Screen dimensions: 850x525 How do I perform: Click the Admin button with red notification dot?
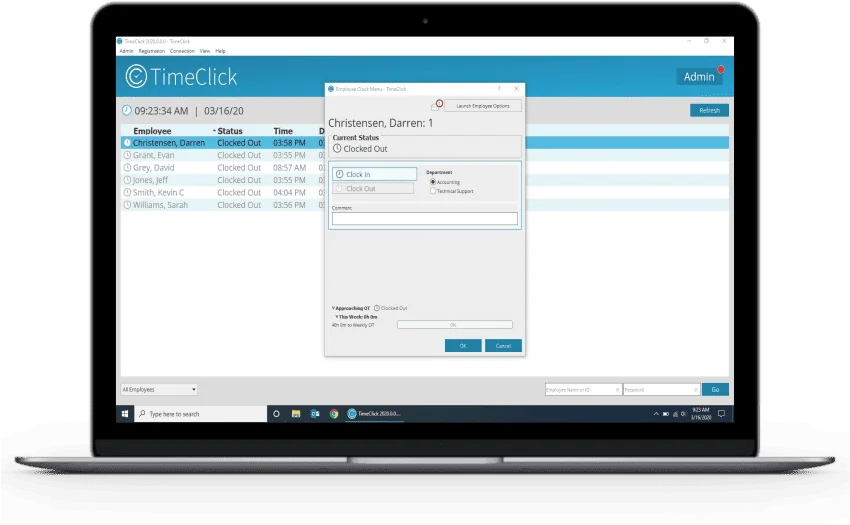tap(699, 76)
